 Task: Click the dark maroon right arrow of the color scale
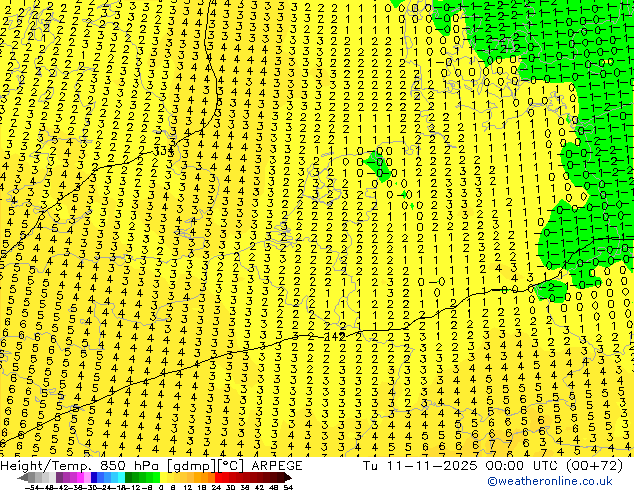(287, 478)
